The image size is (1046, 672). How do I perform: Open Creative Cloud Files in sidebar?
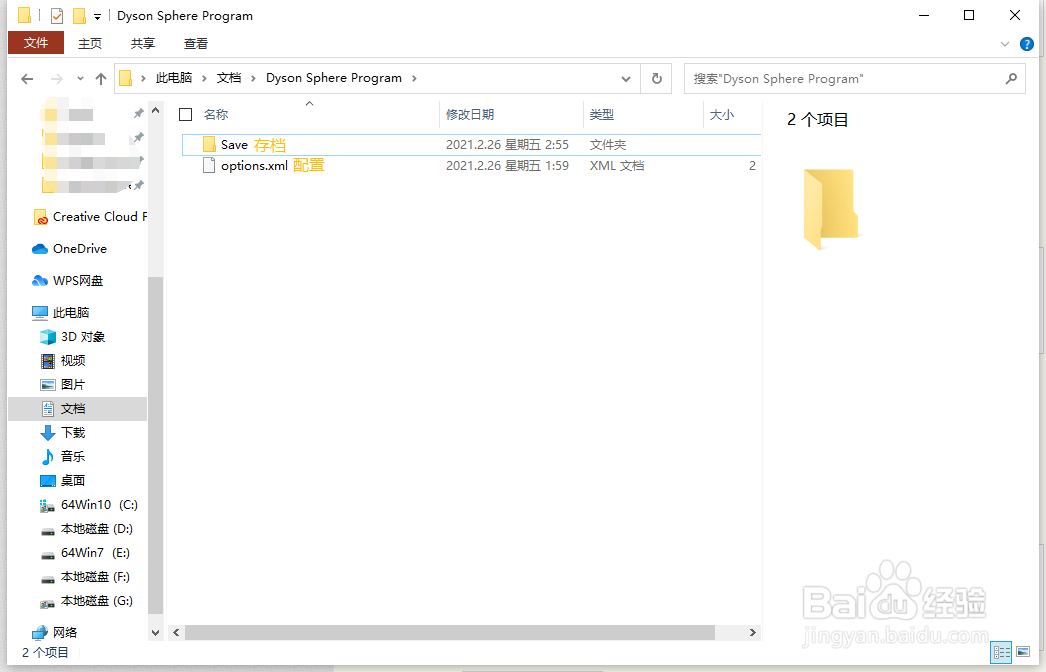point(90,217)
